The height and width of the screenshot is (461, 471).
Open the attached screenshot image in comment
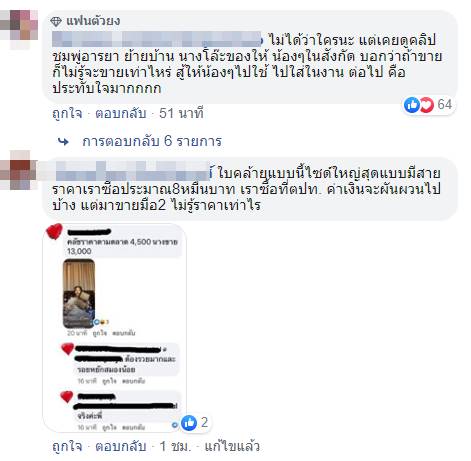point(114,327)
